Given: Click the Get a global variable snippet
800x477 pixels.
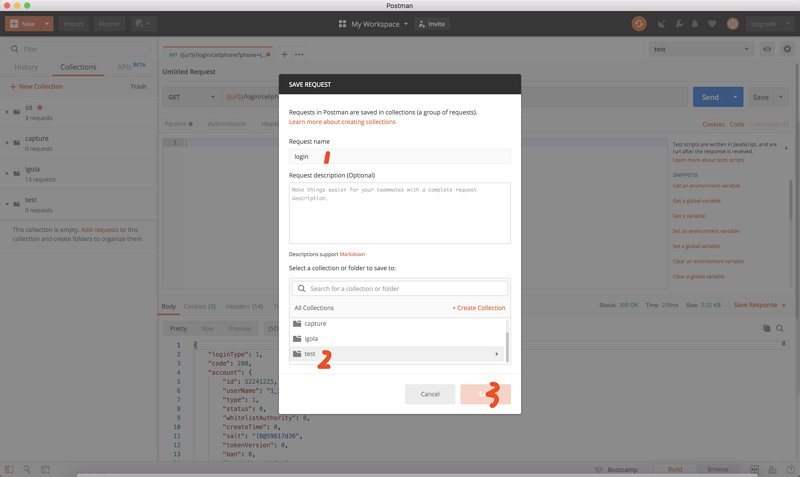Looking at the screenshot, I should pyautogui.click(x=696, y=201).
